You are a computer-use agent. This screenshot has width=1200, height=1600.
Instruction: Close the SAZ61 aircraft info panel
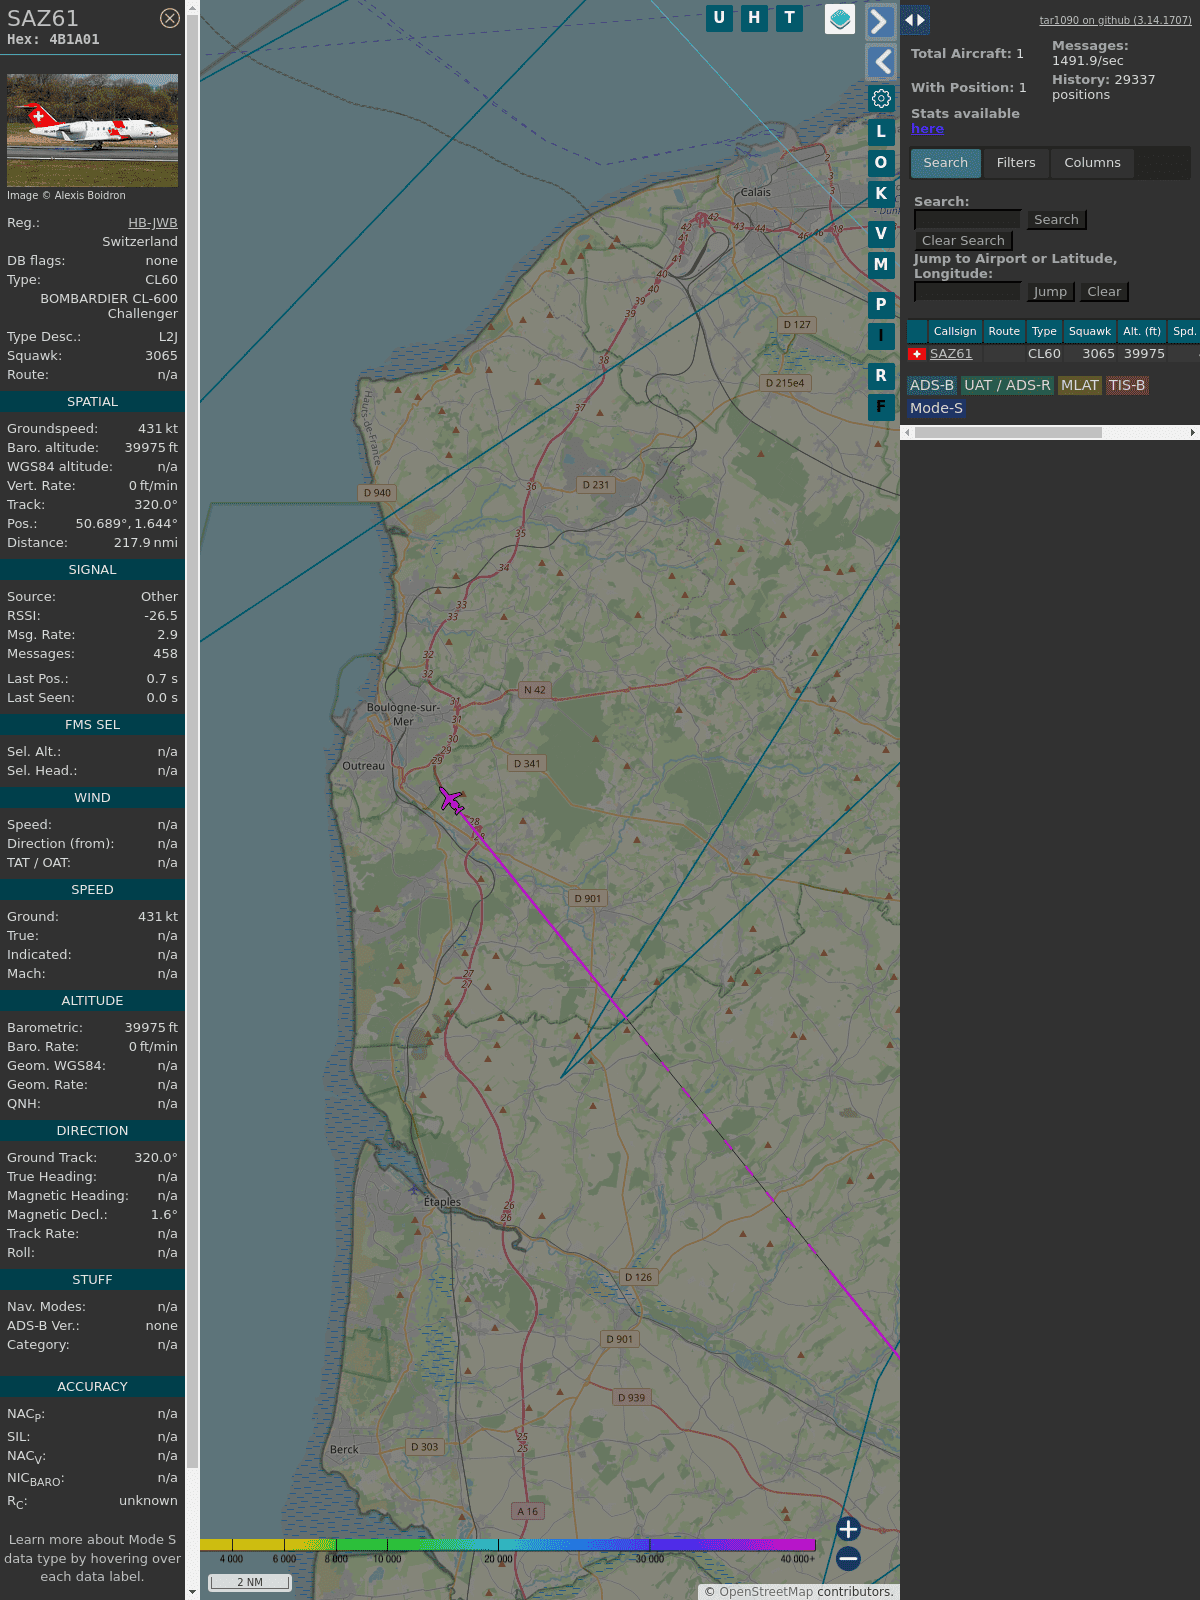coord(170,18)
